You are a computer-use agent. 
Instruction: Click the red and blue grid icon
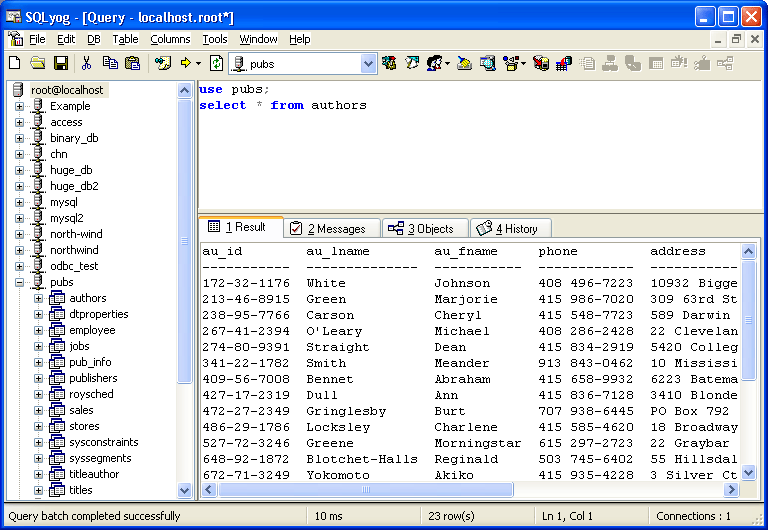(x=564, y=63)
